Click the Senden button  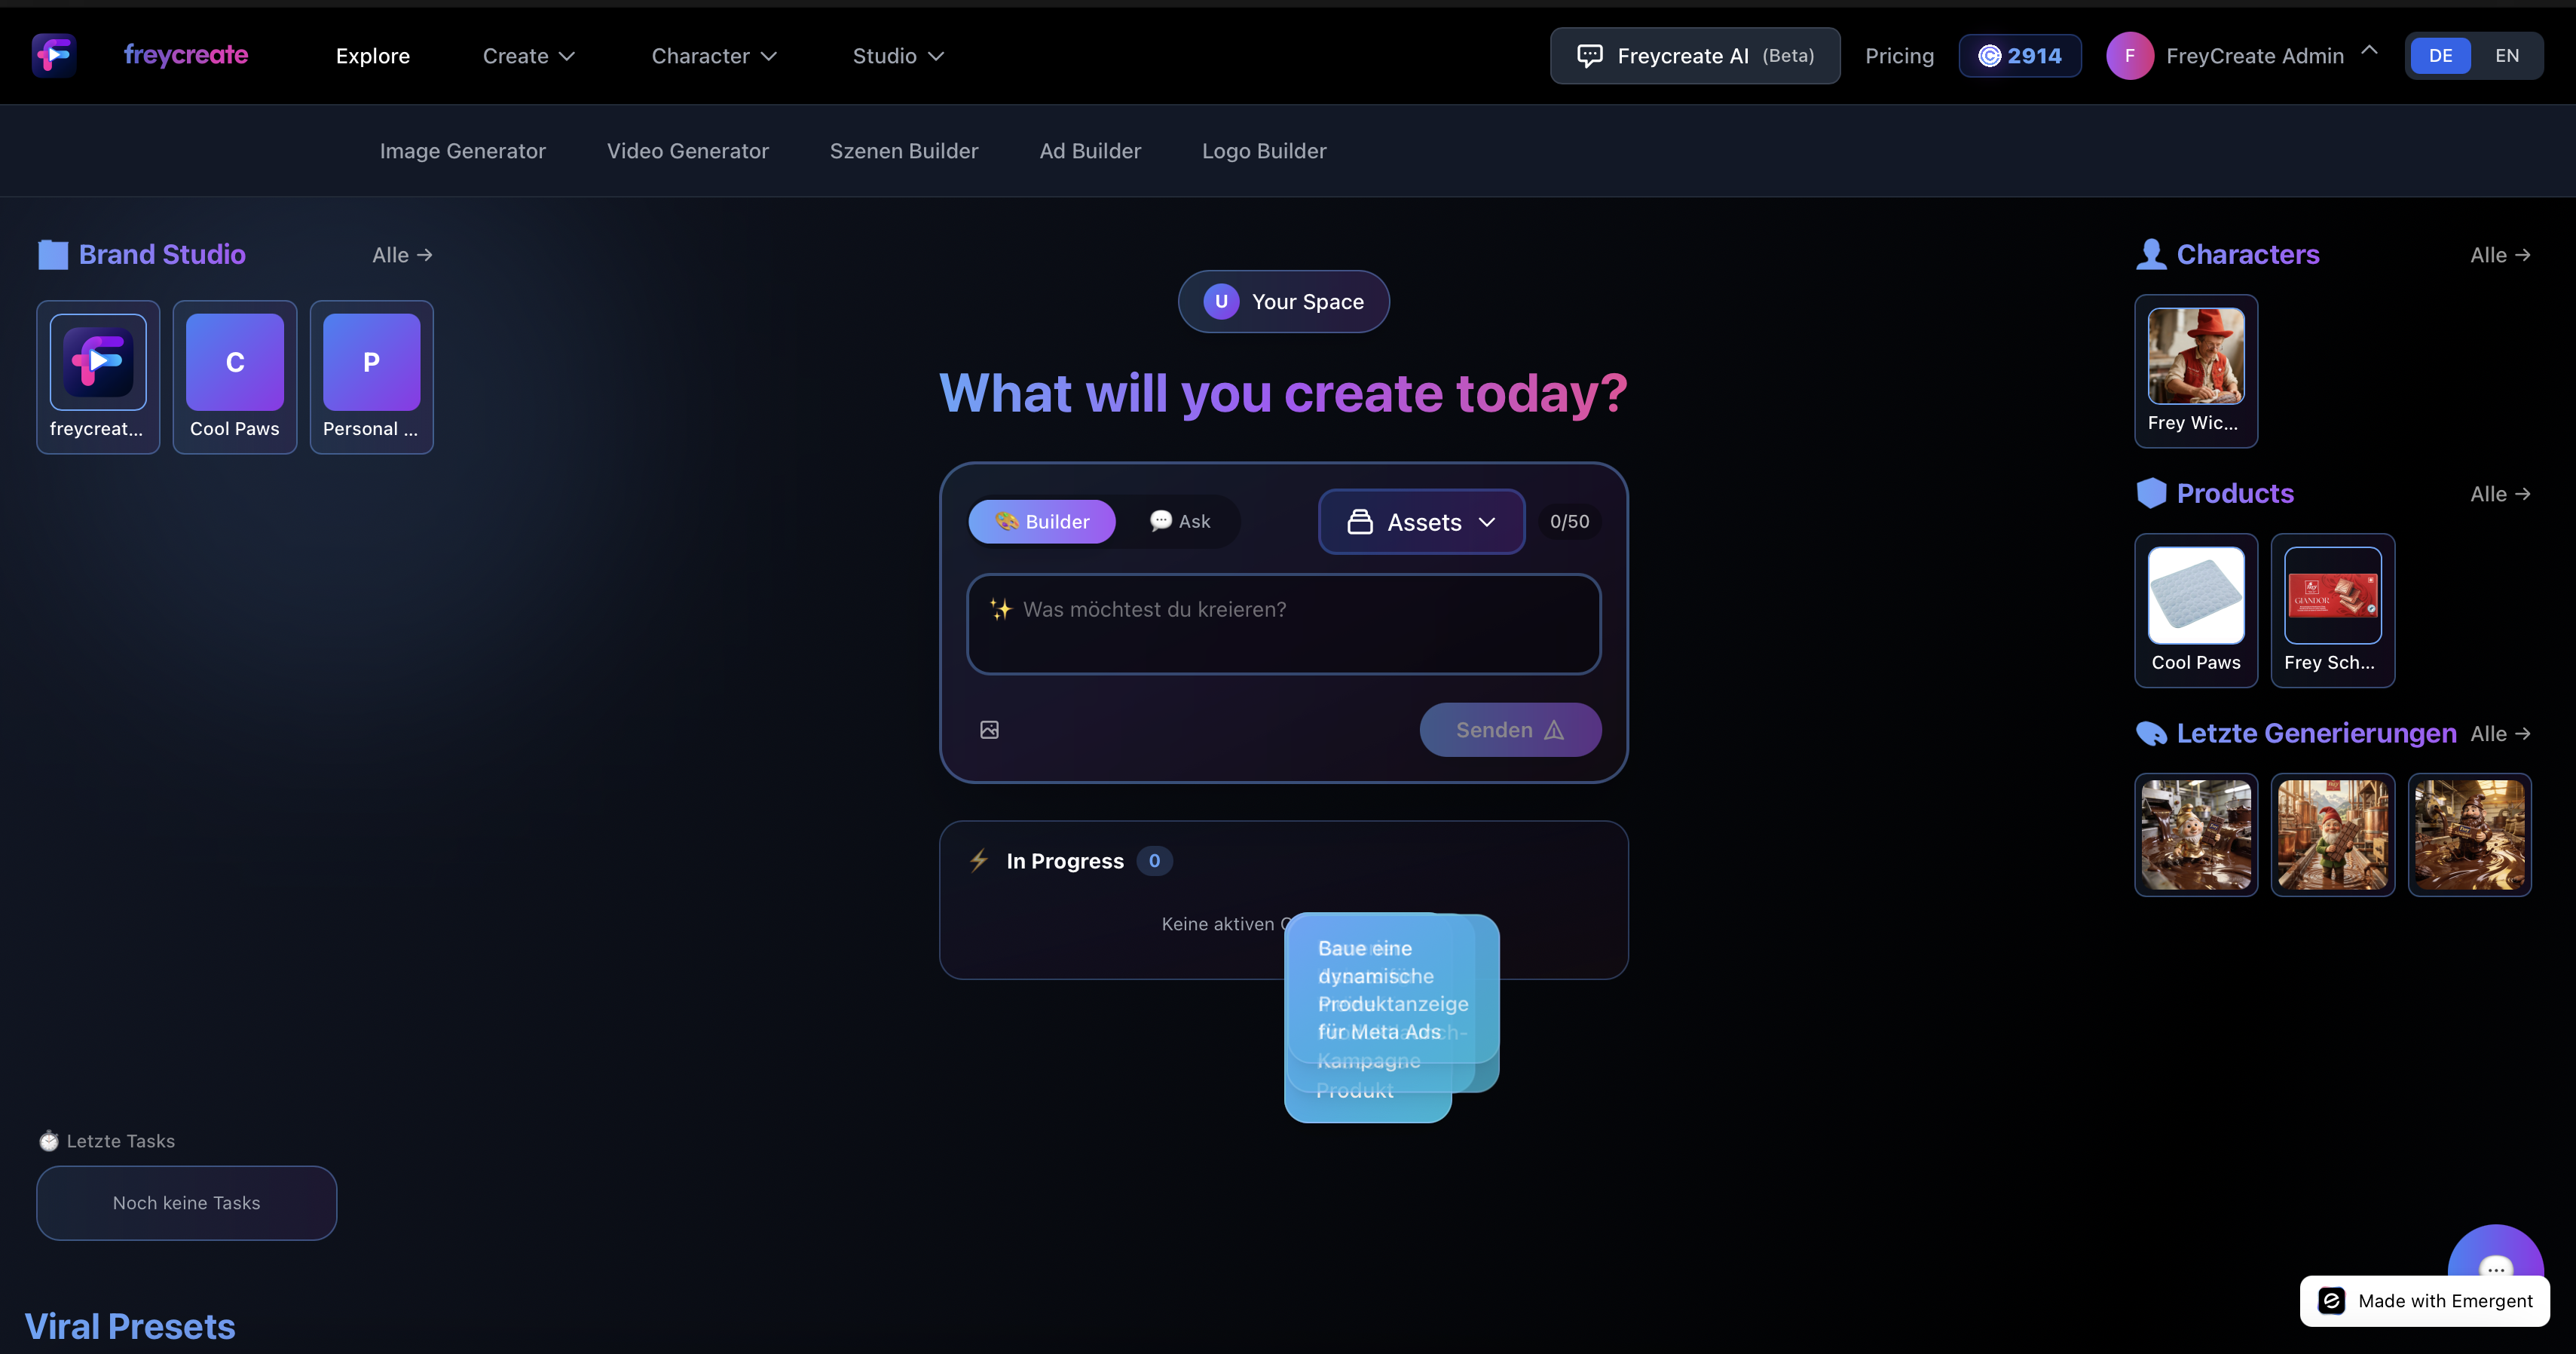tap(1510, 730)
